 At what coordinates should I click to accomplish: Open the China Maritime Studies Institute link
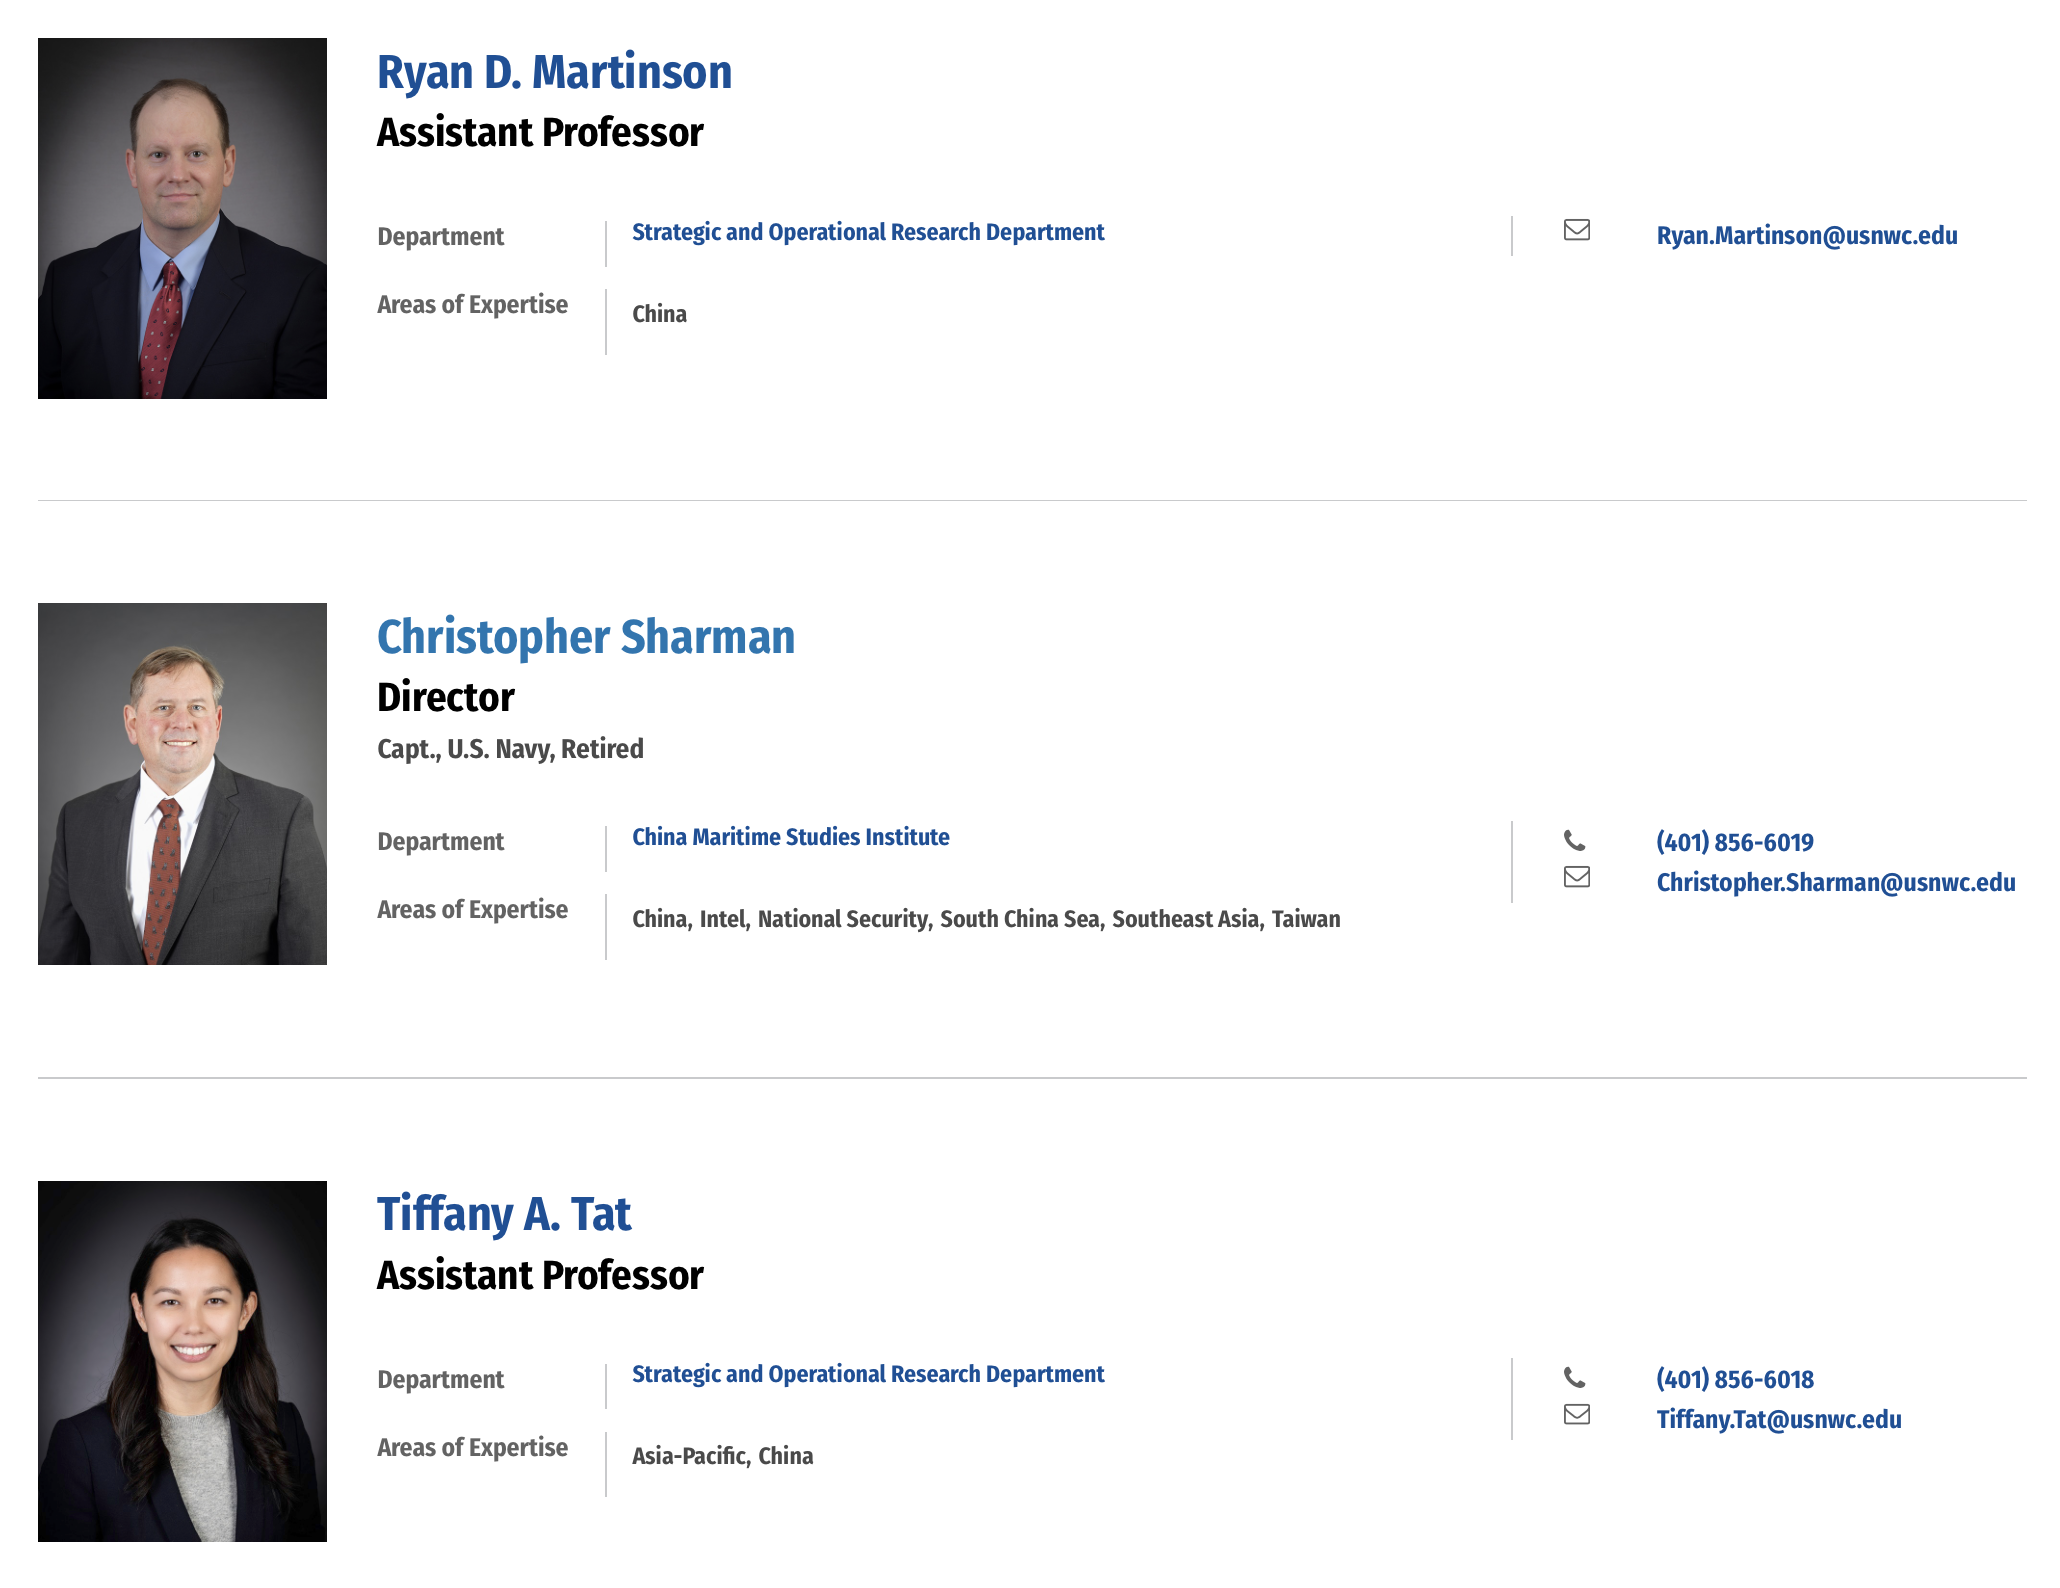click(x=791, y=837)
